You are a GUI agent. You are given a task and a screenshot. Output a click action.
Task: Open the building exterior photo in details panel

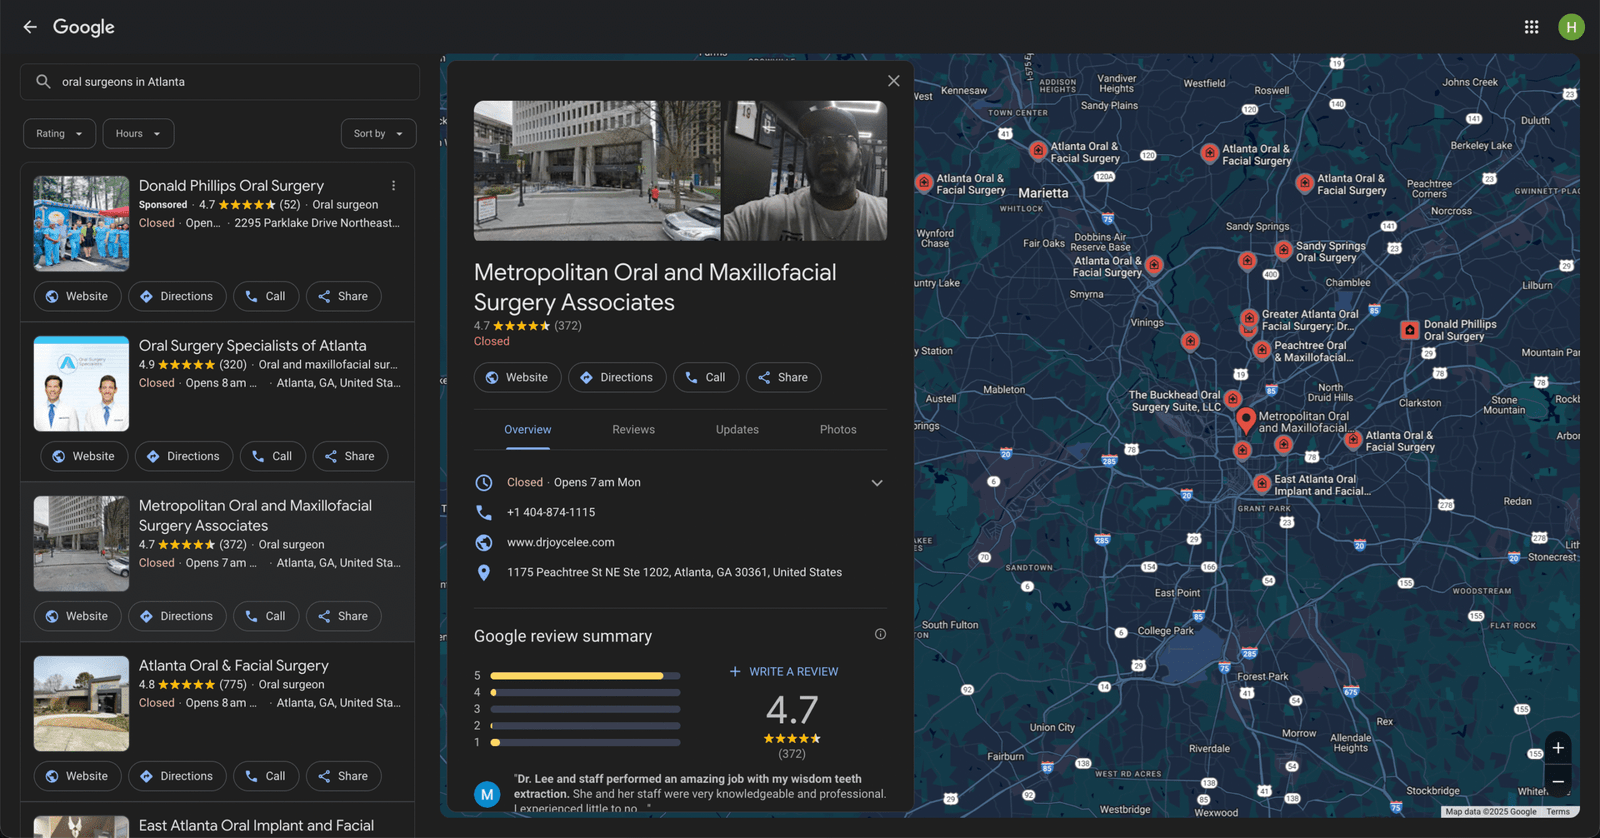(597, 170)
